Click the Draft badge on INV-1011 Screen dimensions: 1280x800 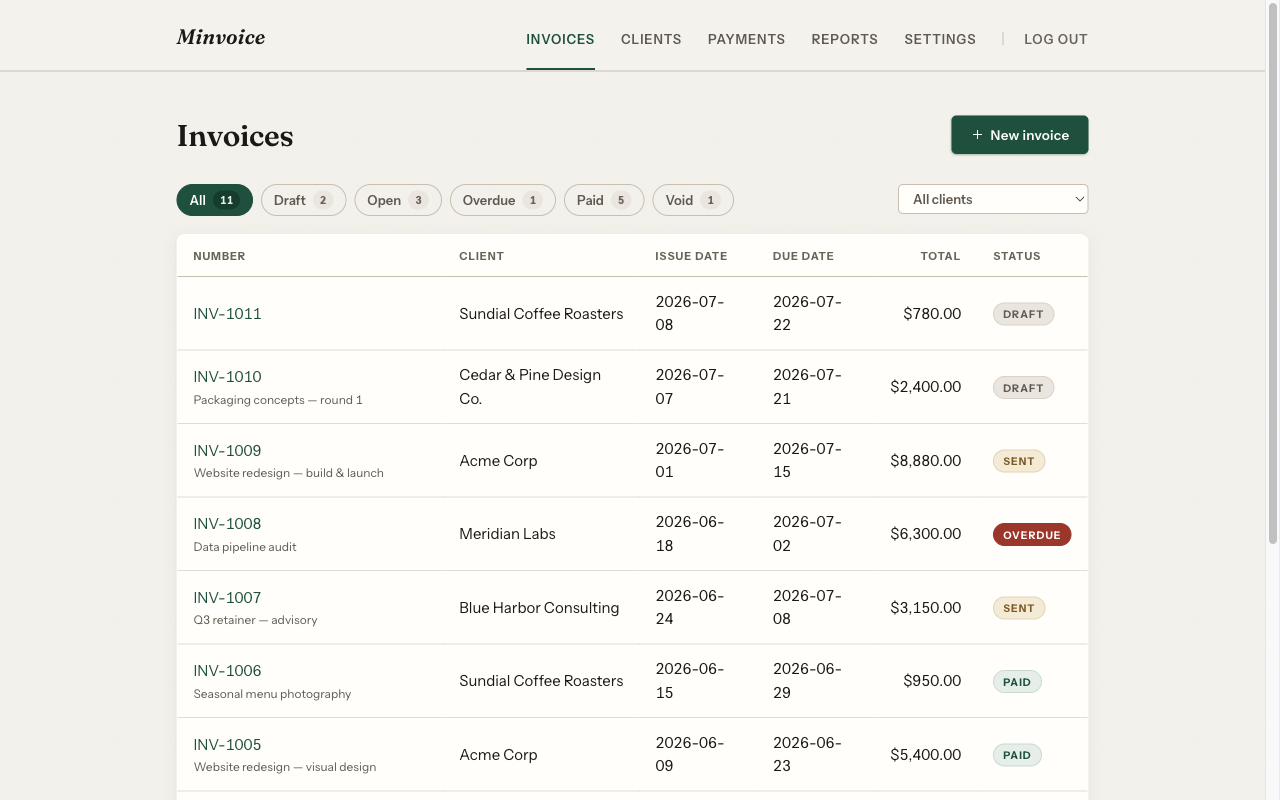point(1023,314)
